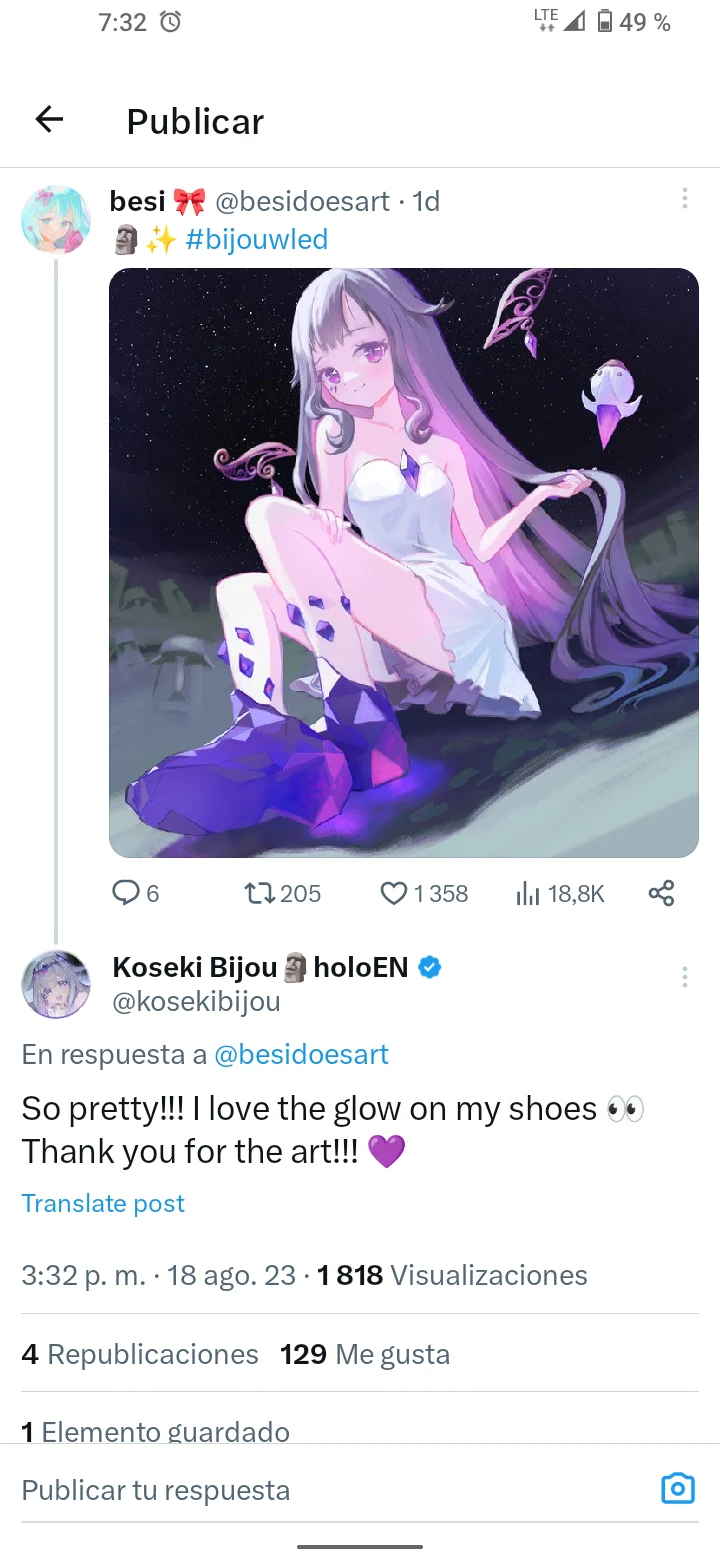Open the three-dot menu on besi's post
The image size is (720, 1560).
(x=685, y=199)
